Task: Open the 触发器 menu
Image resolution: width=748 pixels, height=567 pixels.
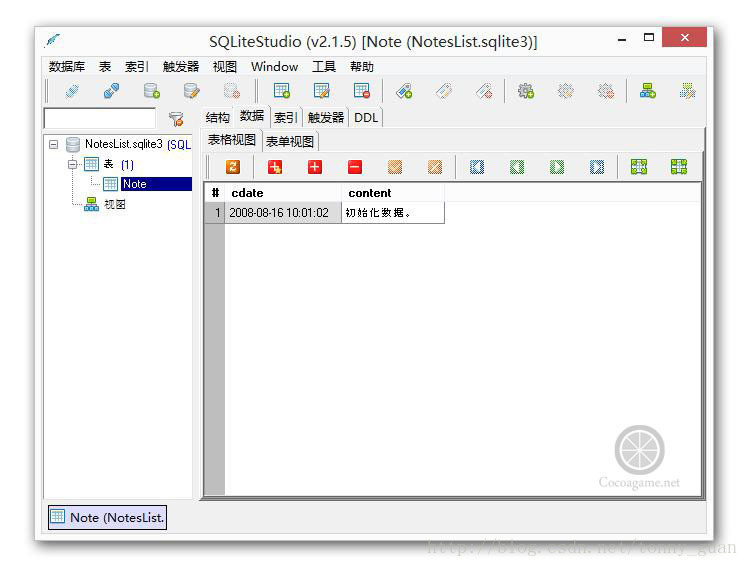Action: 181,67
